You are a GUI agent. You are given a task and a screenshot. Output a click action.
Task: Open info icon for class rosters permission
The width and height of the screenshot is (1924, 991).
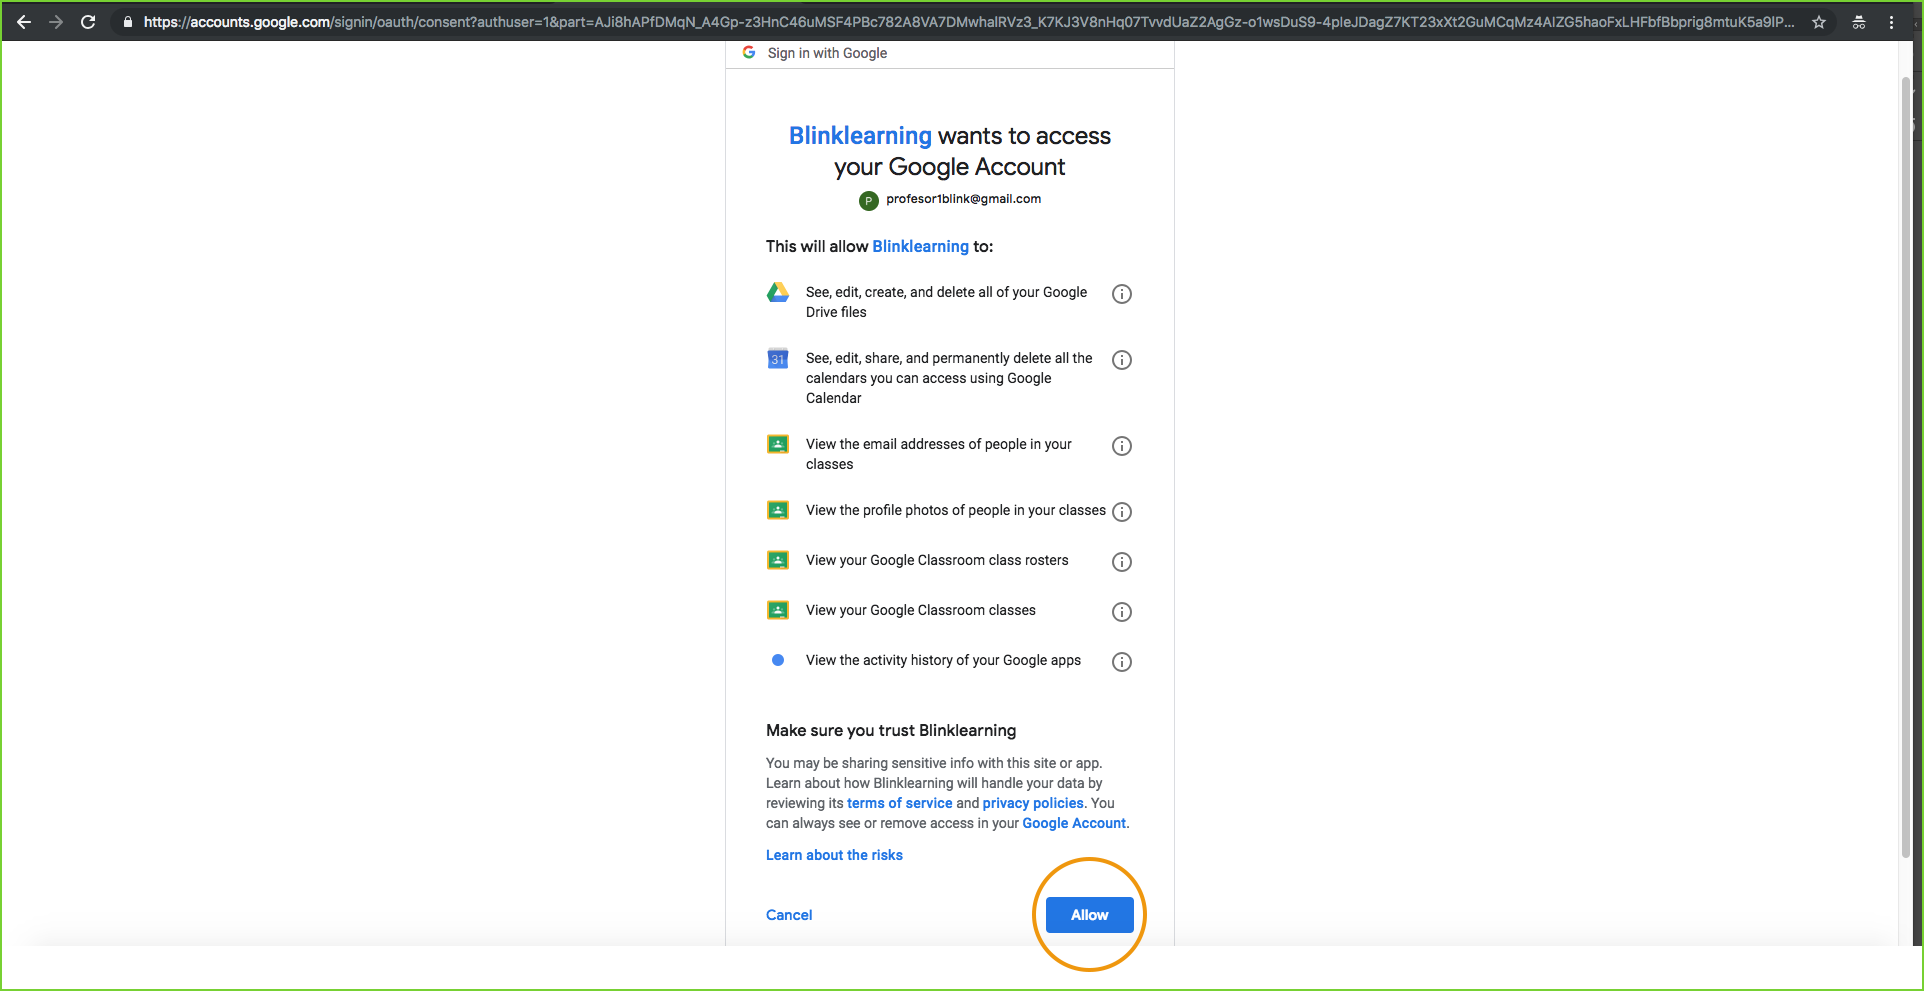[1122, 562]
